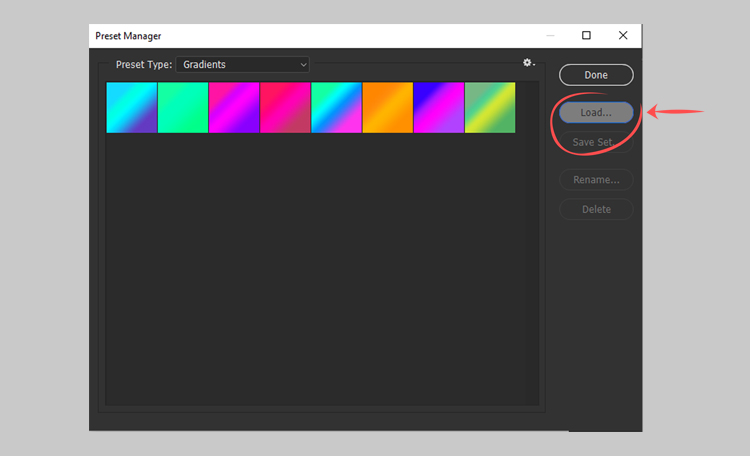Screen dimensions: 750x456
Task: Maximize the Preset Manager window
Action: [586, 35]
